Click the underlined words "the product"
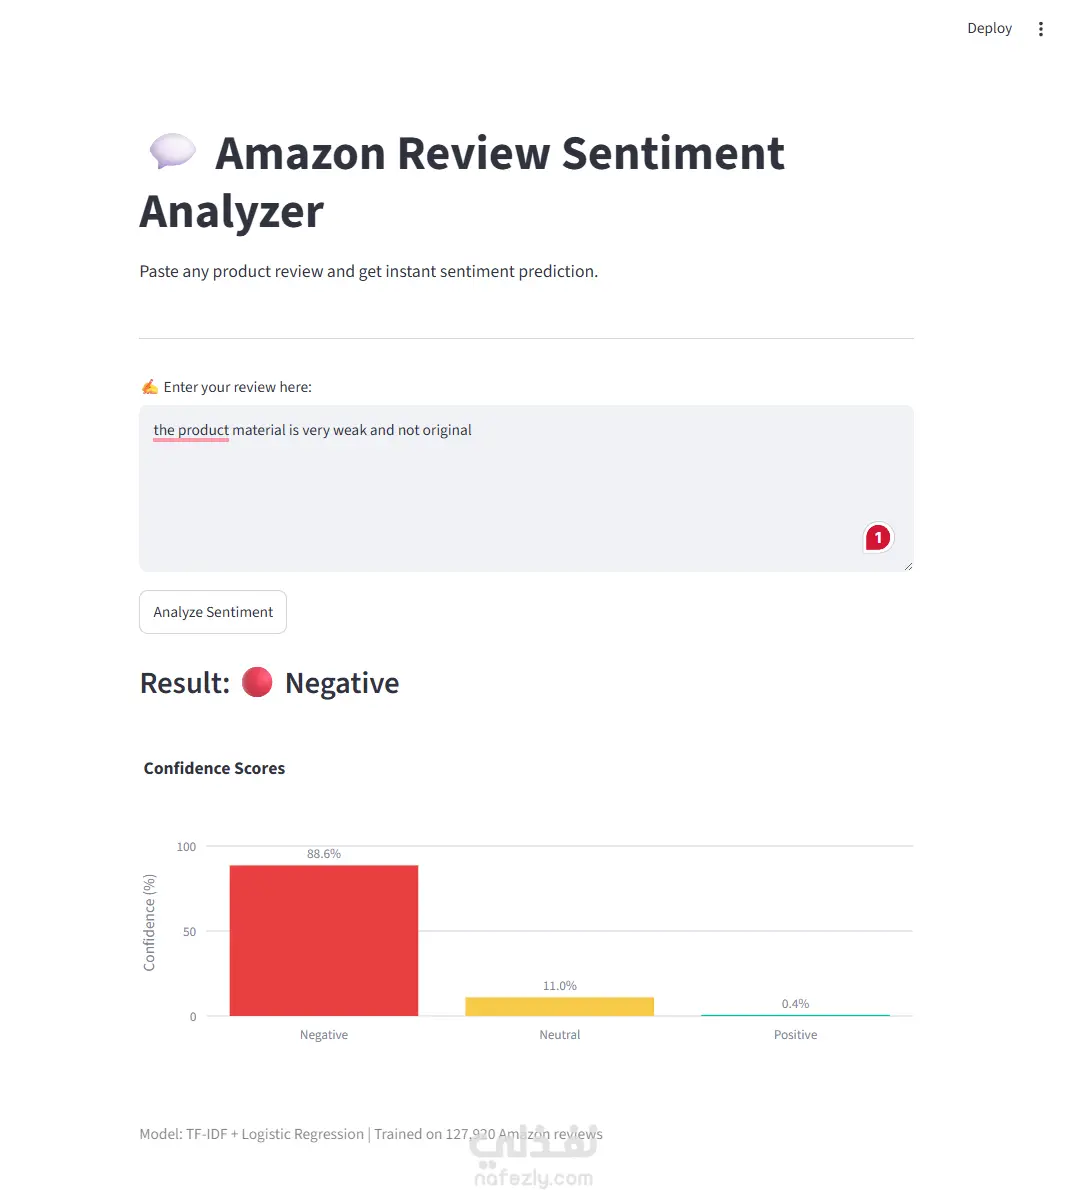The image size is (1067, 1190). point(190,430)
